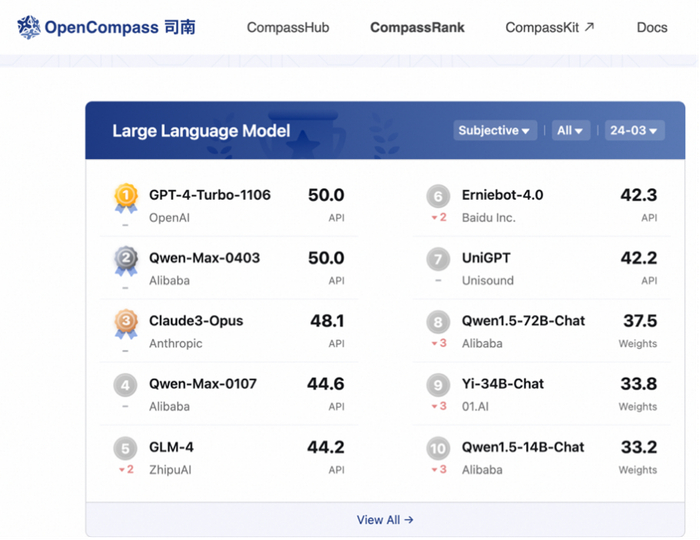The image size is (700, 540).
Task: Click the 33.2 score of Qwen1.5-14B-Chat
Action: click(639, 447)
